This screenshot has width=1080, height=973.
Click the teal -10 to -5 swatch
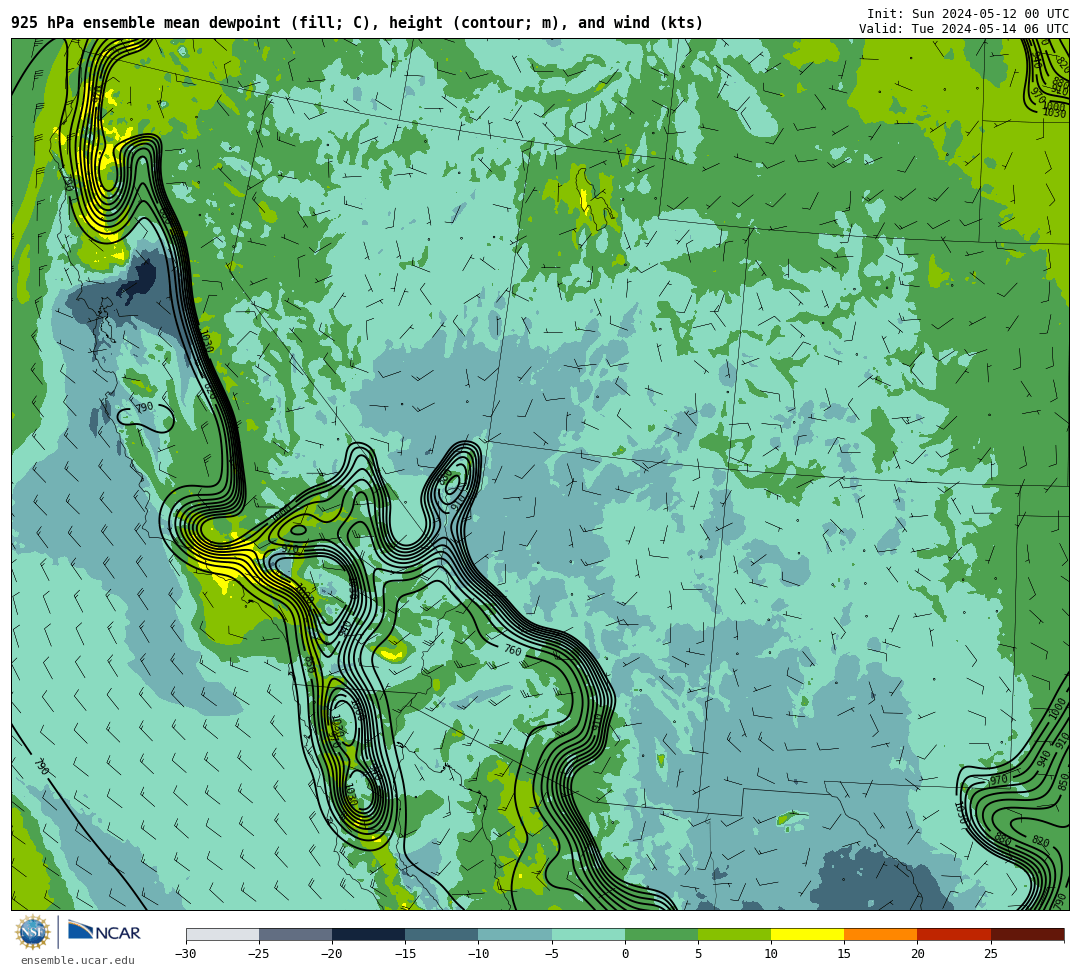click(x=515, y=934)
